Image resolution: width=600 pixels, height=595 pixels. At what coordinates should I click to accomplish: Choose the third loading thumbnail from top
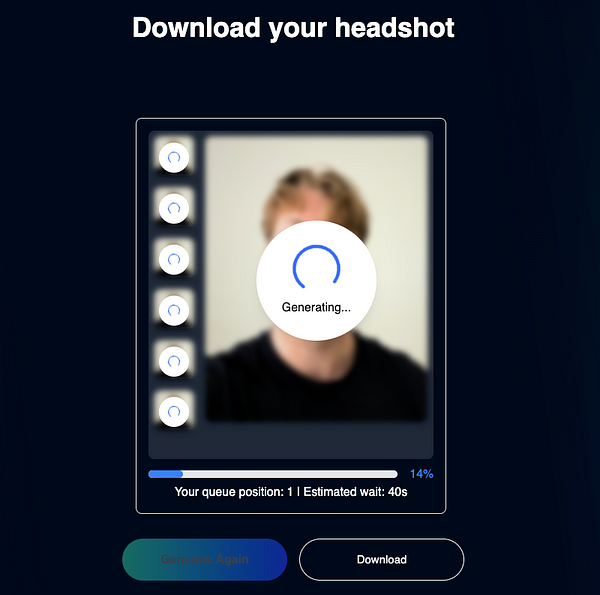coord(174,258)
